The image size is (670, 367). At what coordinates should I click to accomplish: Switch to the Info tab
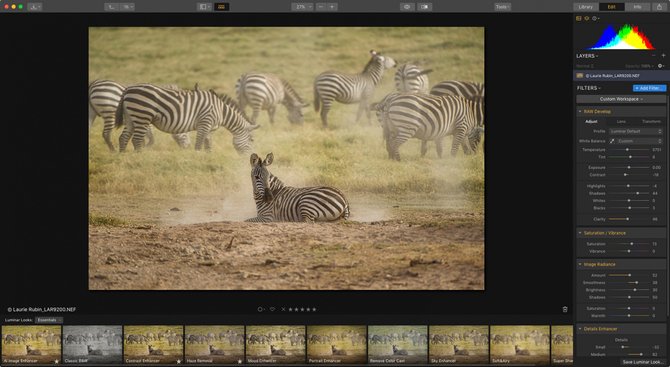[x=637, y=7]
